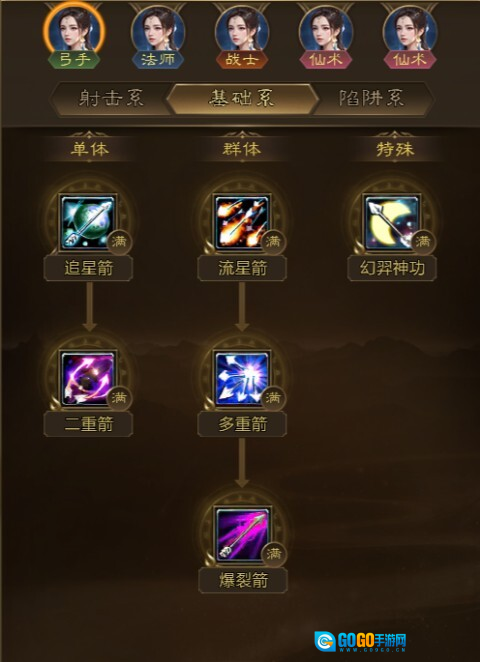
Task: Click the 爆裂箭 skill icon
Action: click(x=242, y=535)
